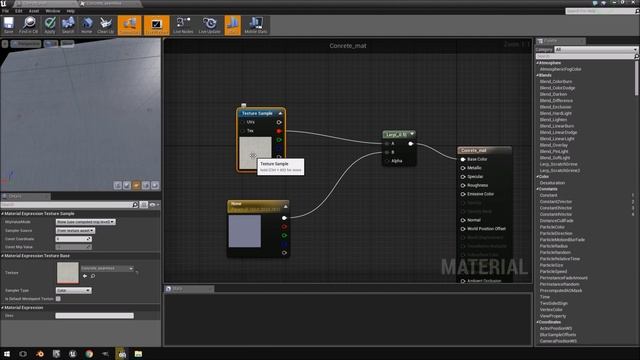Open Chrome from the taskbar
The height and width of the screenshot is (360, 640).
(x=89, y=354)
